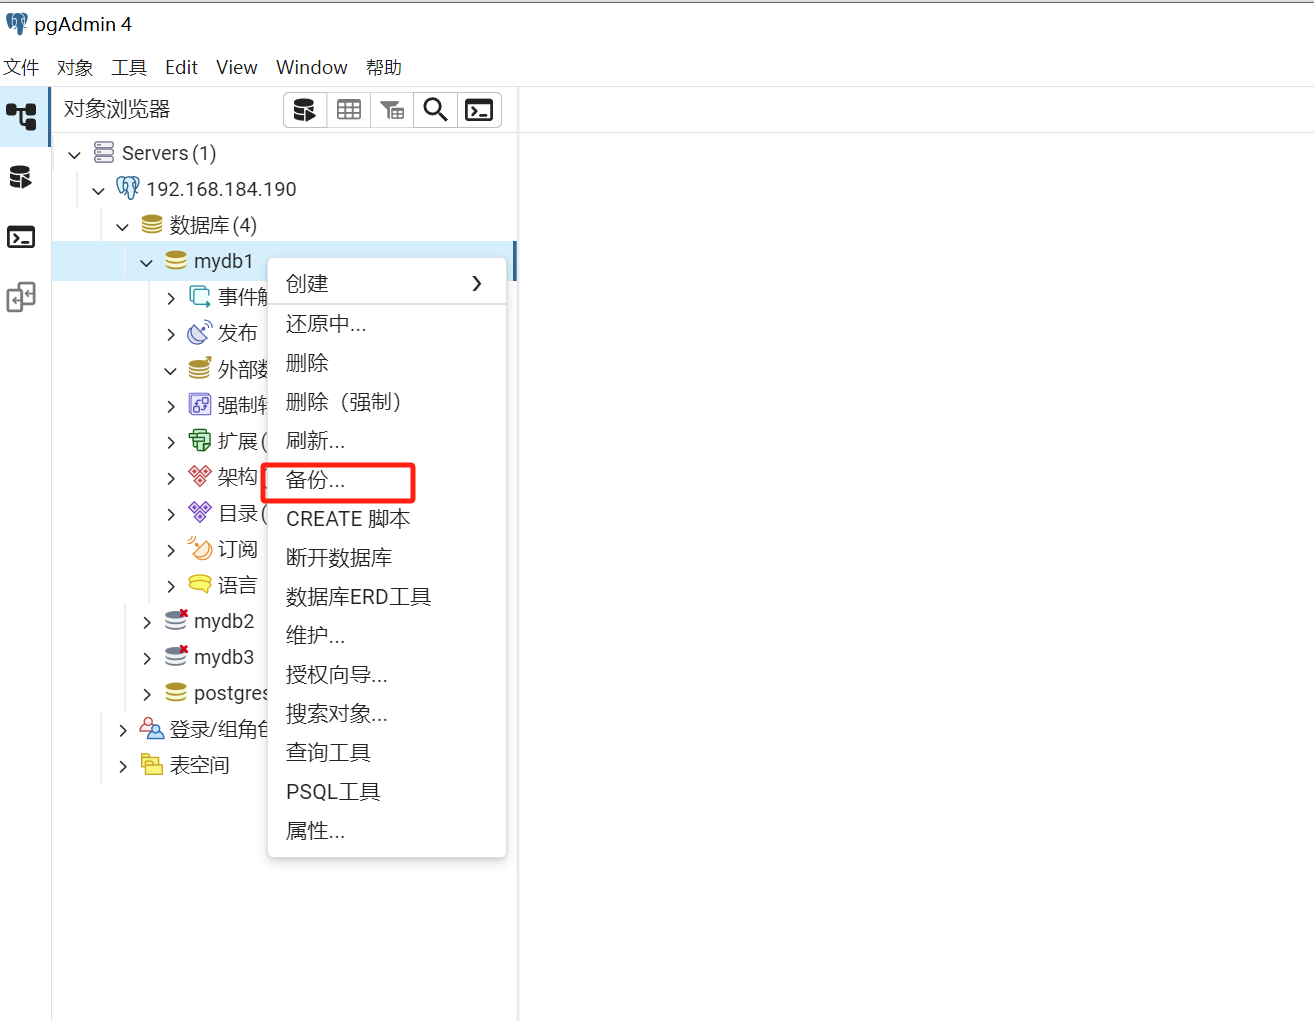
Task: Open the Edit menu
Action: (181, 67)
